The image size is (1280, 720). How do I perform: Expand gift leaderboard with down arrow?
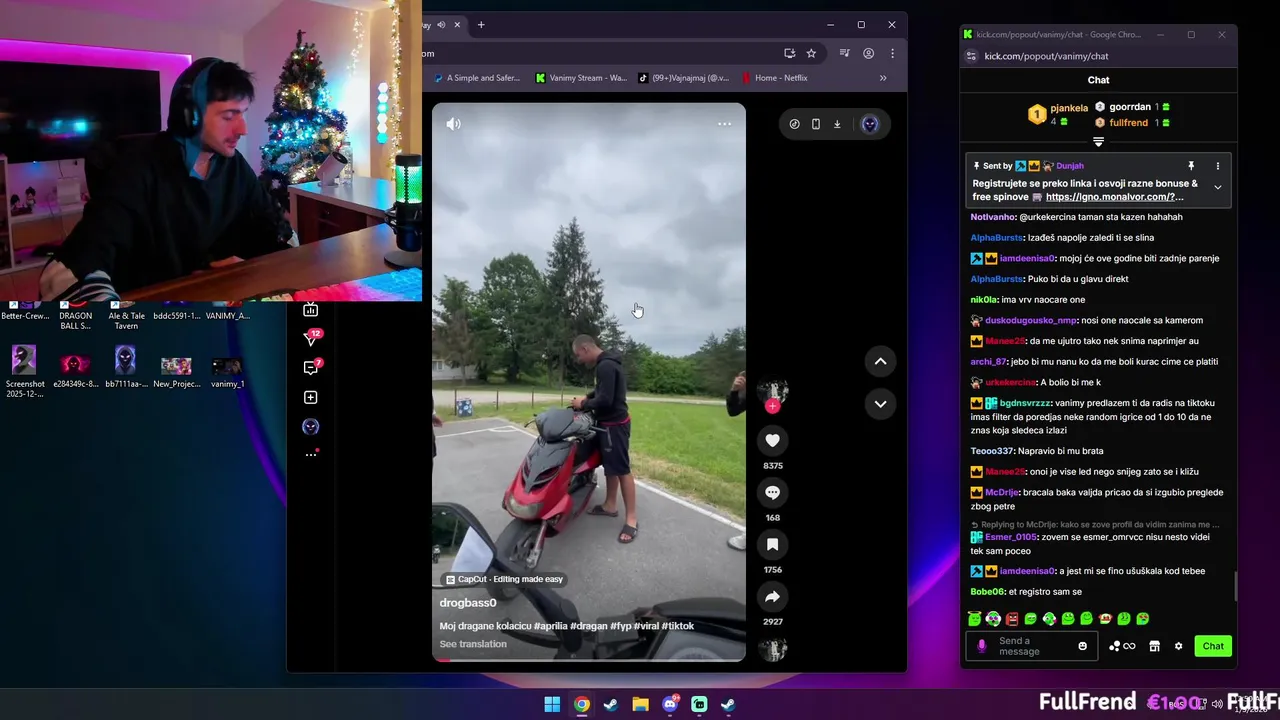1098,141
